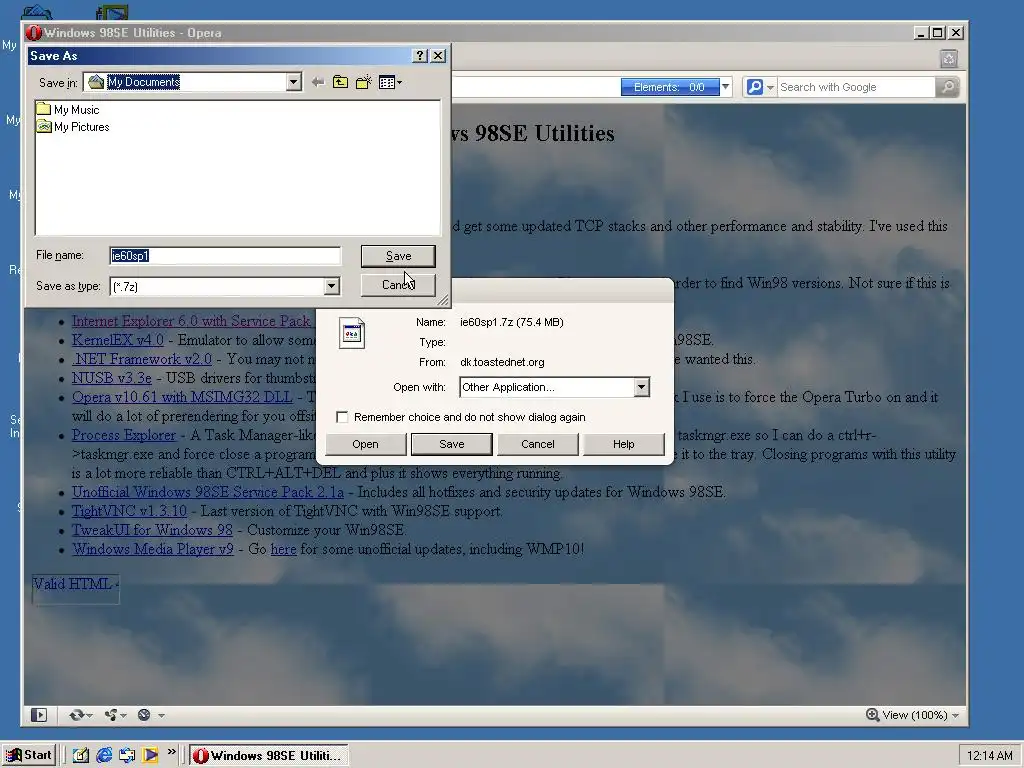Open TweakUI for Windows 98 link
Image resolution: width=1024 pixels, height=768 pixels.
point(152,530)
